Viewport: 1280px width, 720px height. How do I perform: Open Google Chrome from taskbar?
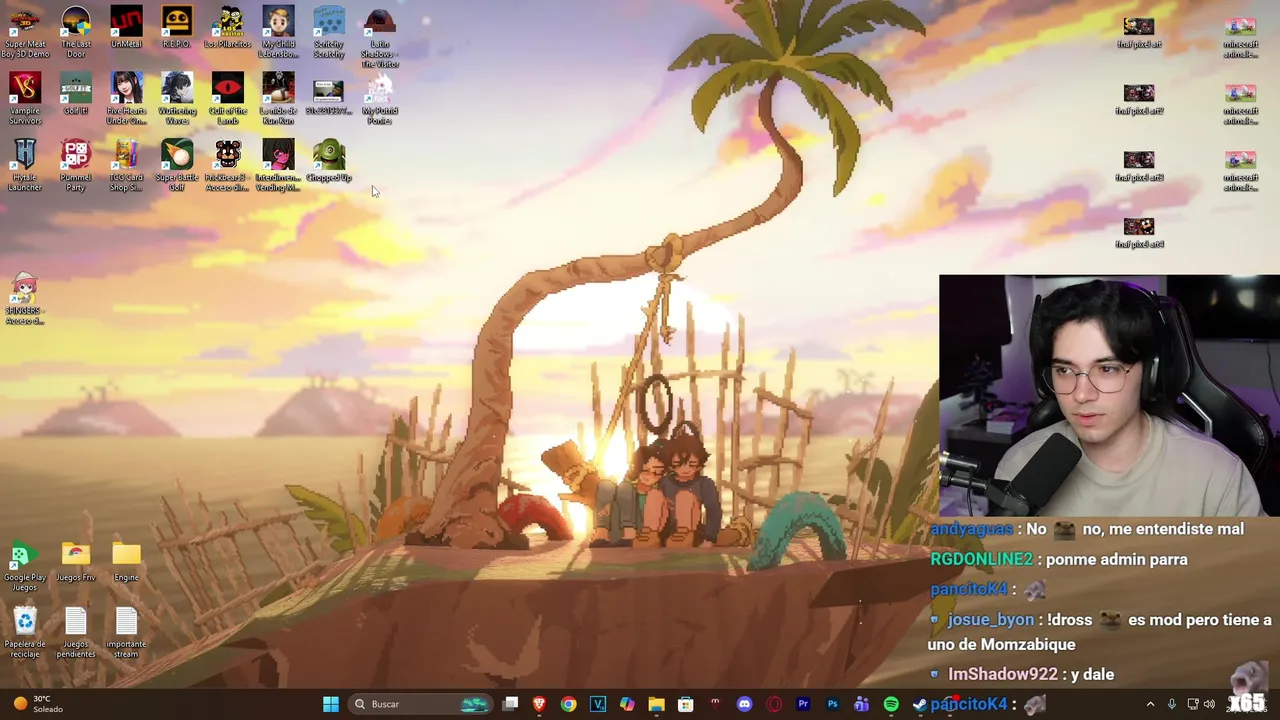click(568, 704)
